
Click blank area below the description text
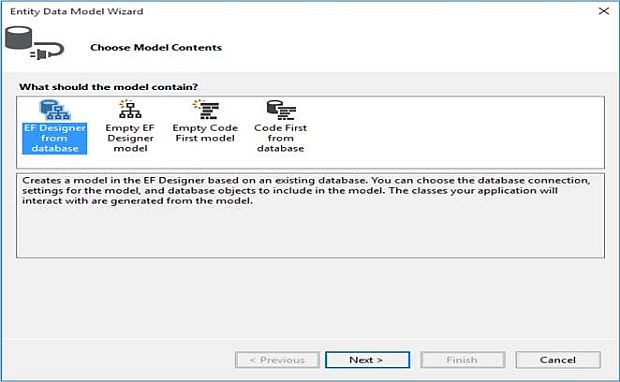pos(310,231)
